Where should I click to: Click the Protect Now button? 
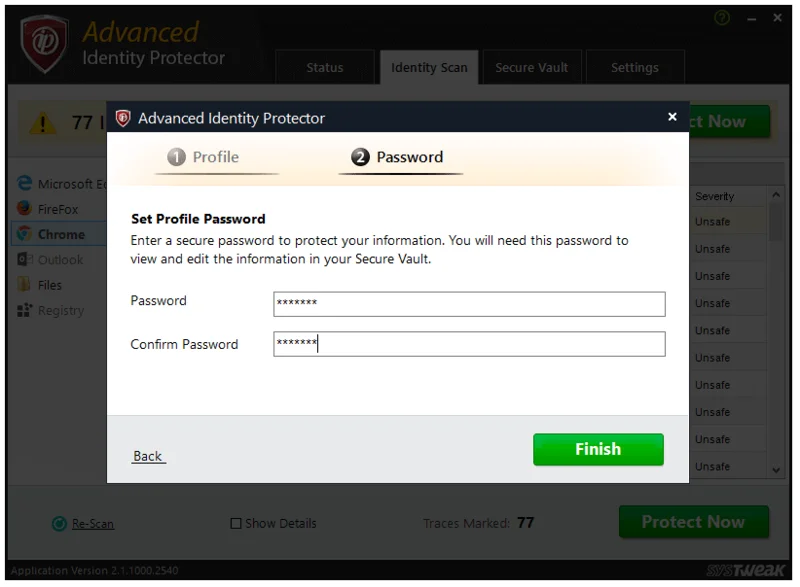[x=694, y=522]
